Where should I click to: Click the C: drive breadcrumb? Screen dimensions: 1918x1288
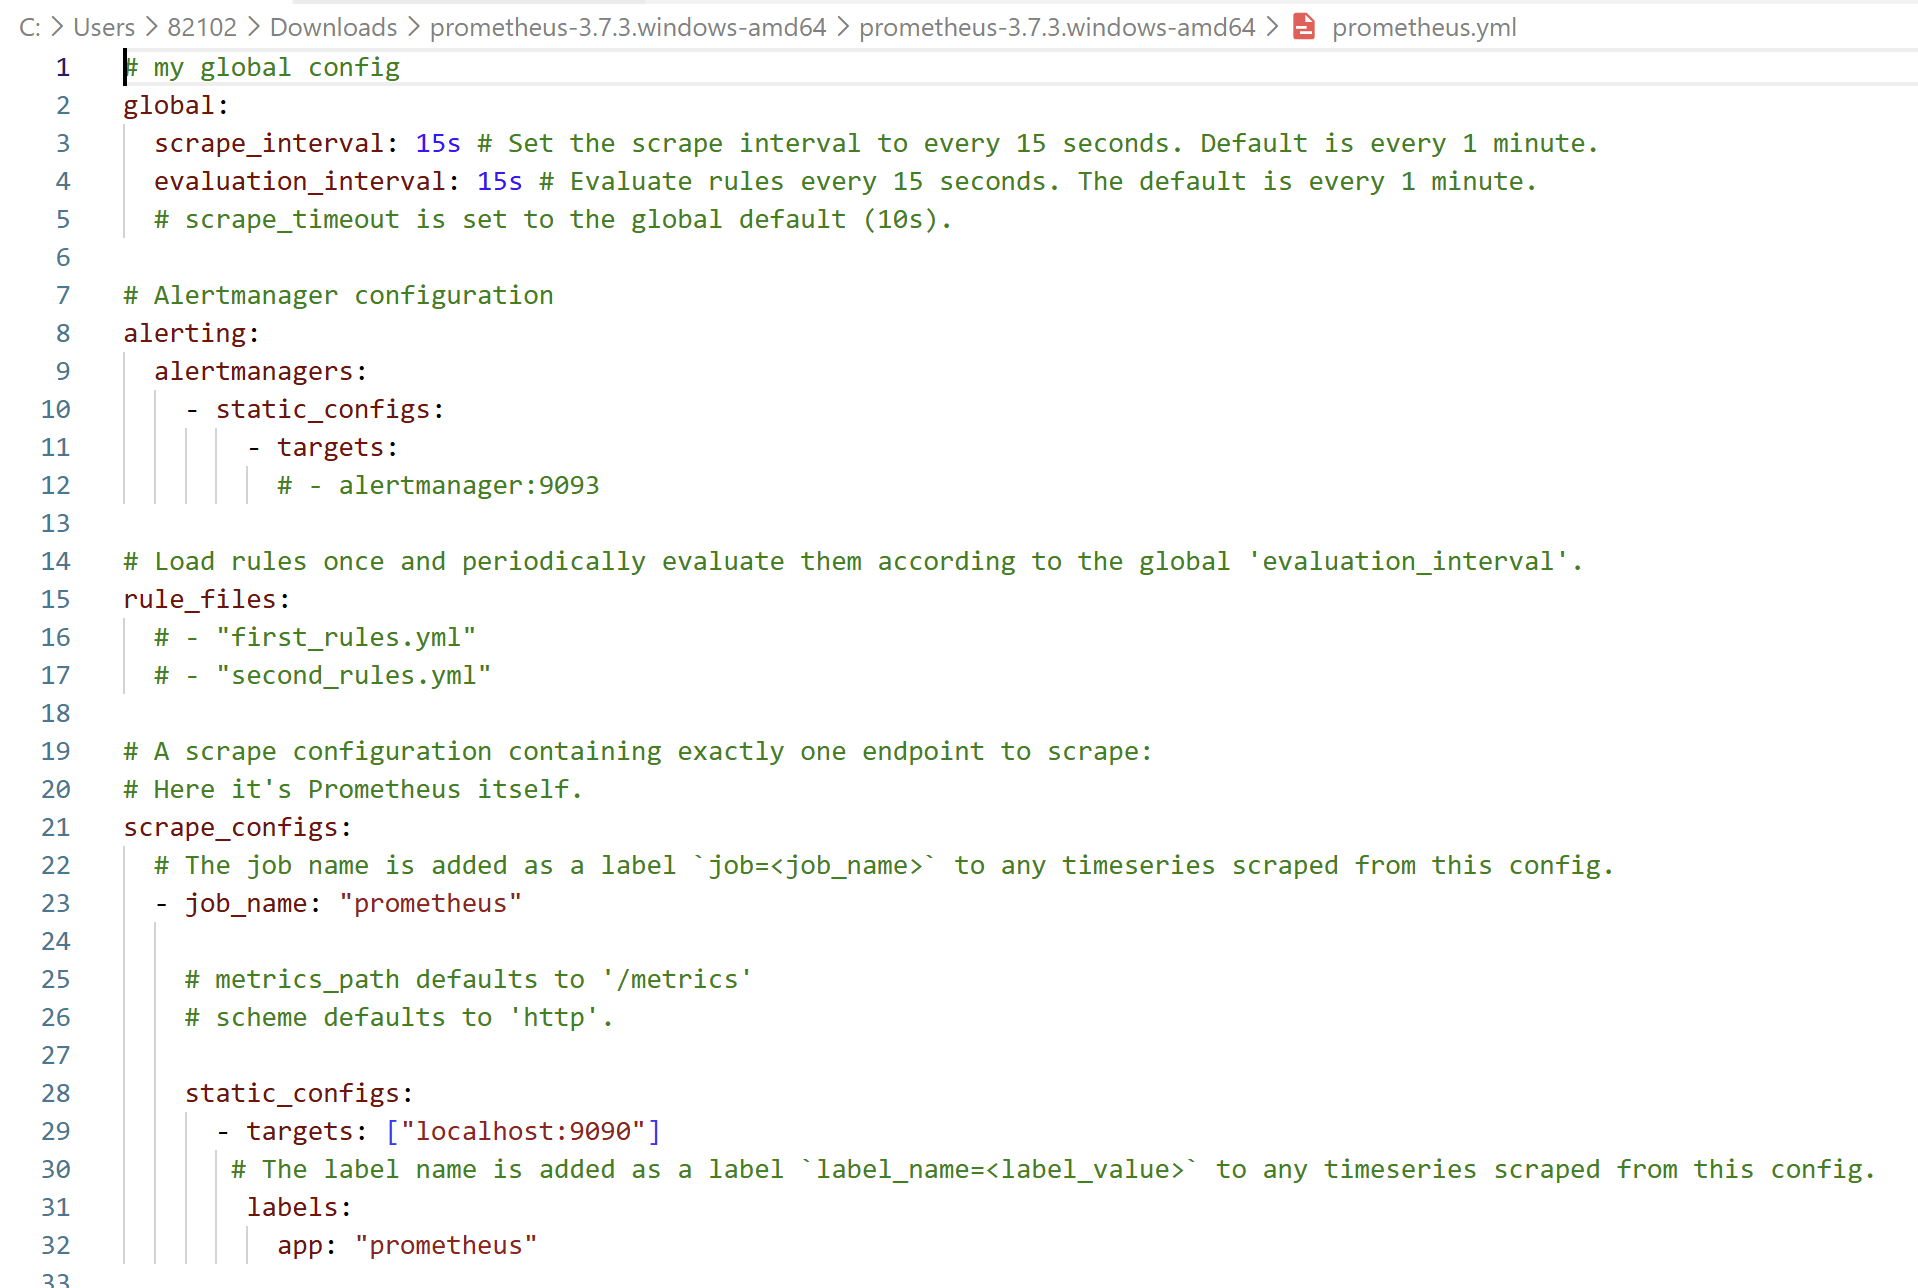coord(30,27)
